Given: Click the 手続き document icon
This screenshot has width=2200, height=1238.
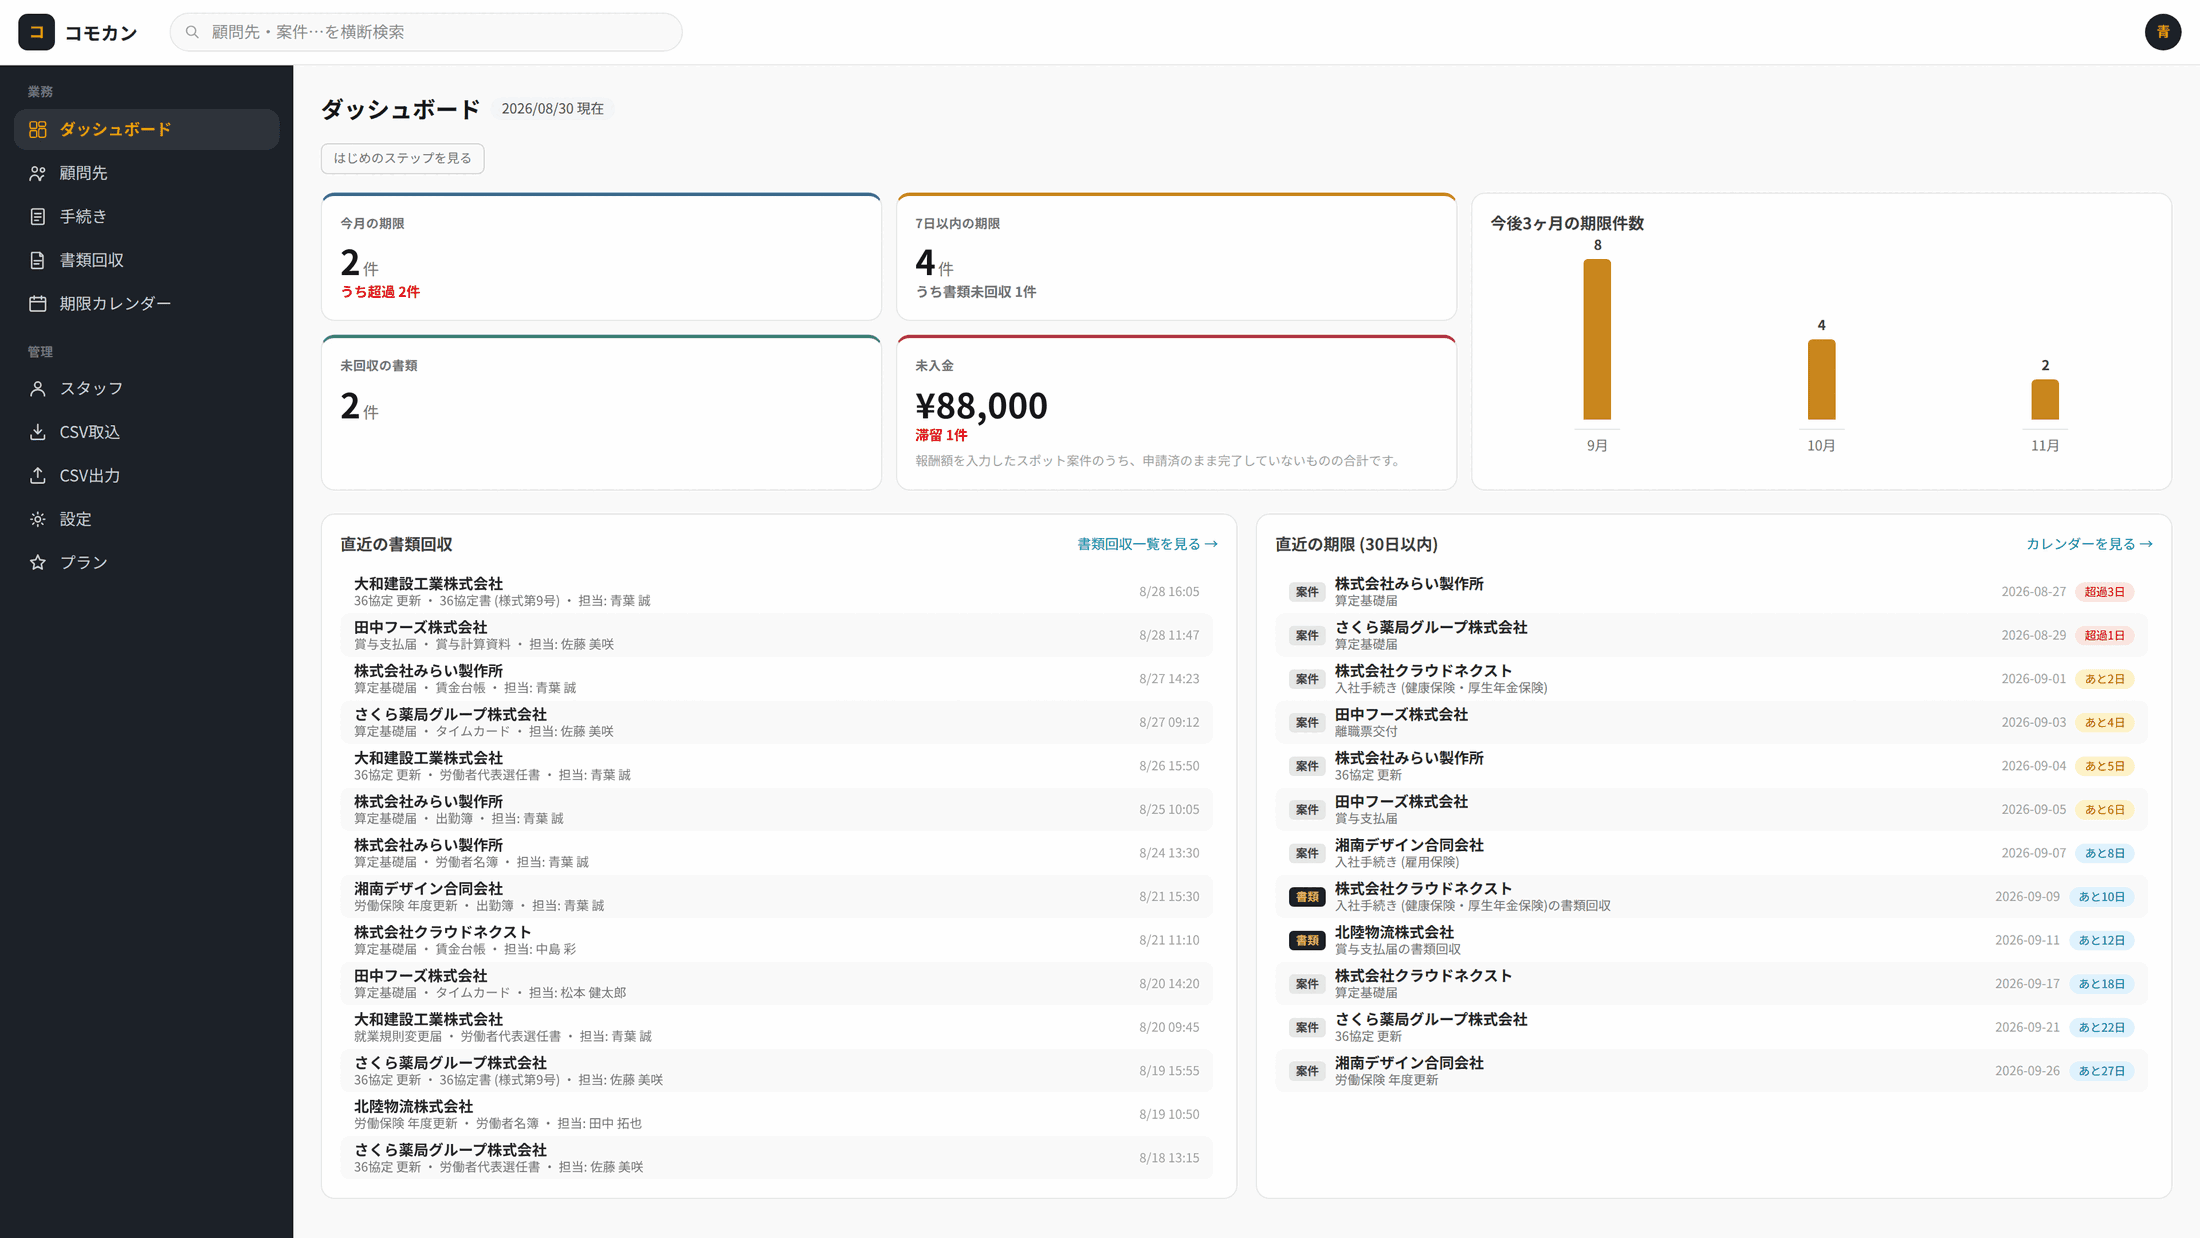Looking at the screenshot, I should point(38,216).
